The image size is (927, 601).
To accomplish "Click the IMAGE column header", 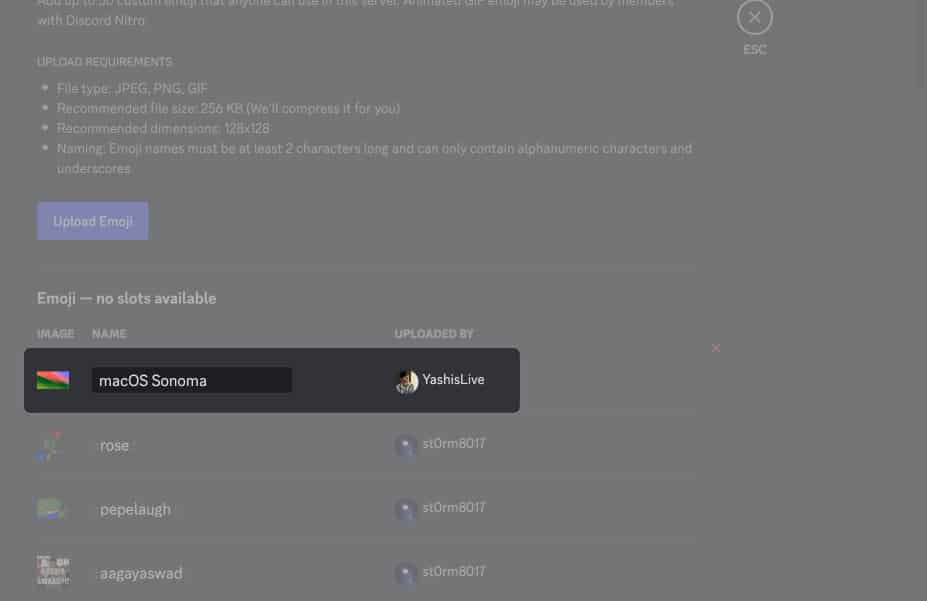I will point(56,334).
